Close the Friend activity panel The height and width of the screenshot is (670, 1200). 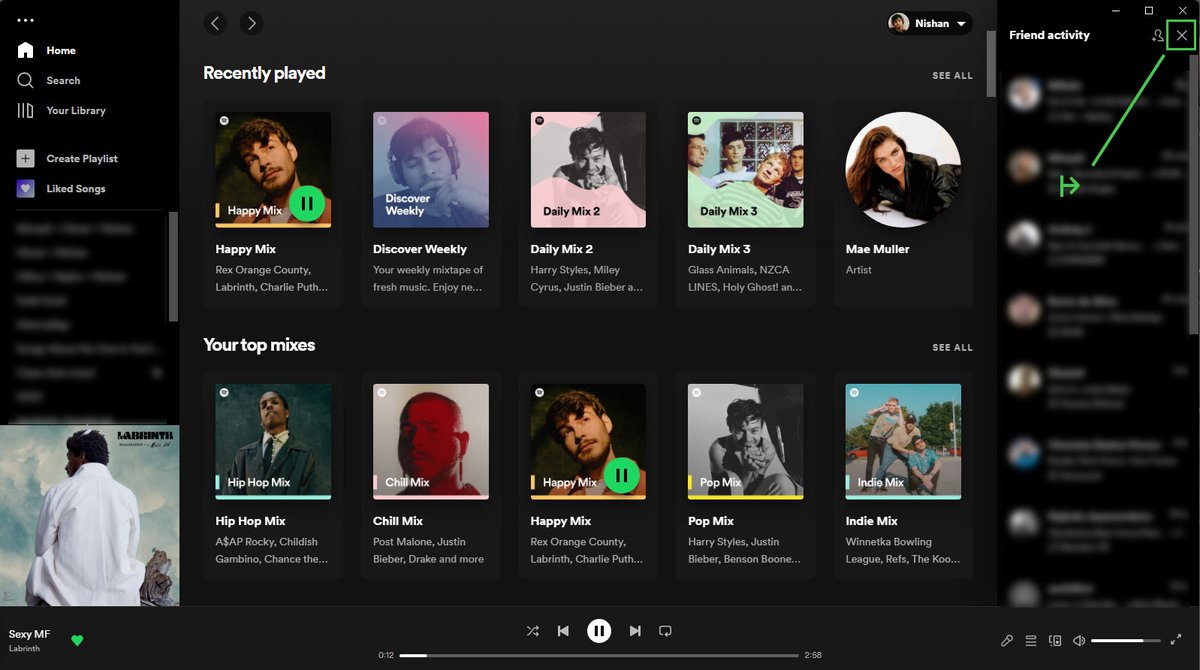coord(1182,35)
